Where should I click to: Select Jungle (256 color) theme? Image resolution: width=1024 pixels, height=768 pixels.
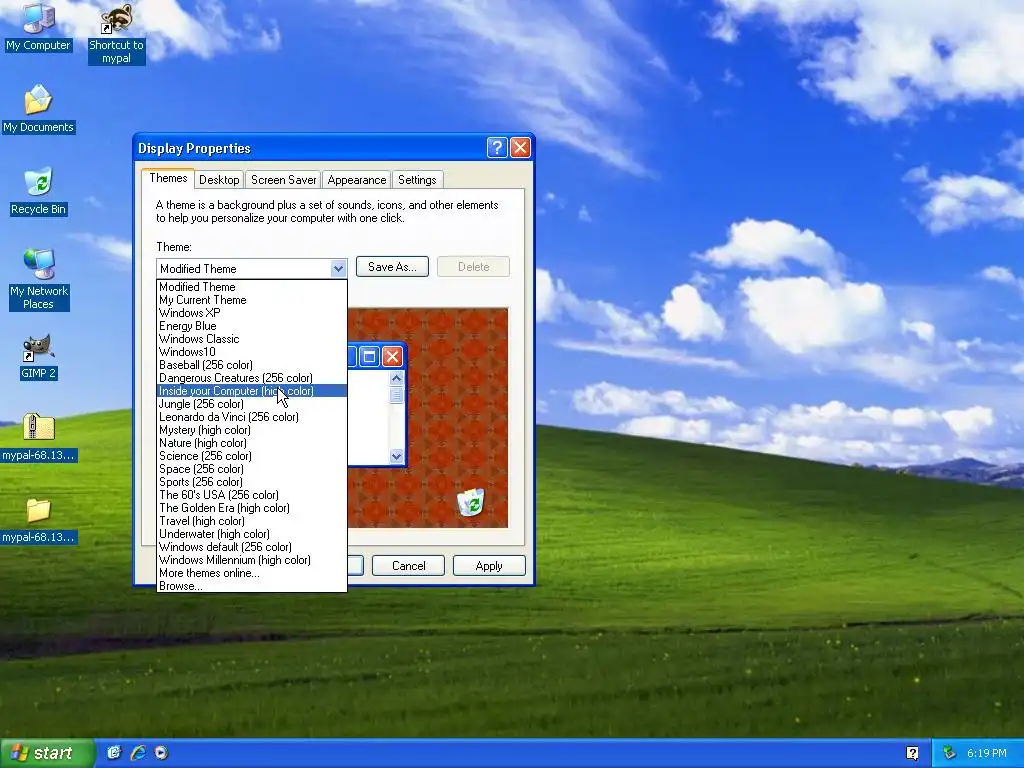point(251,404)
